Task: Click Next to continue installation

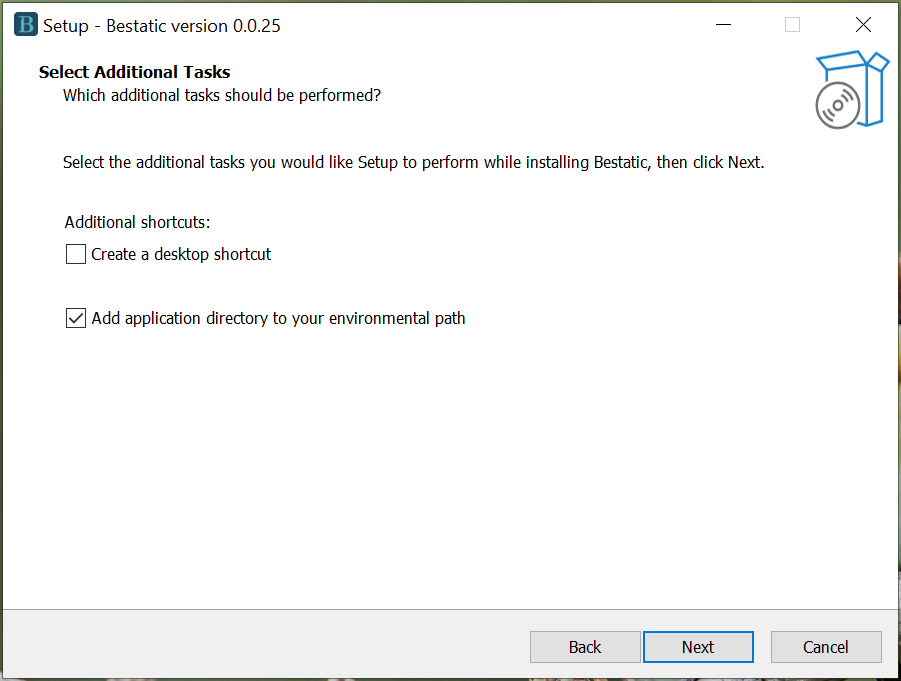Action: [x=698, y=647]
